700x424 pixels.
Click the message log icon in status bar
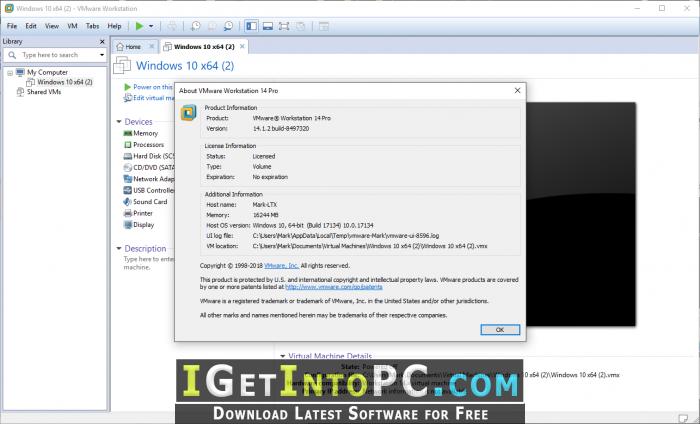click(683, 418)
